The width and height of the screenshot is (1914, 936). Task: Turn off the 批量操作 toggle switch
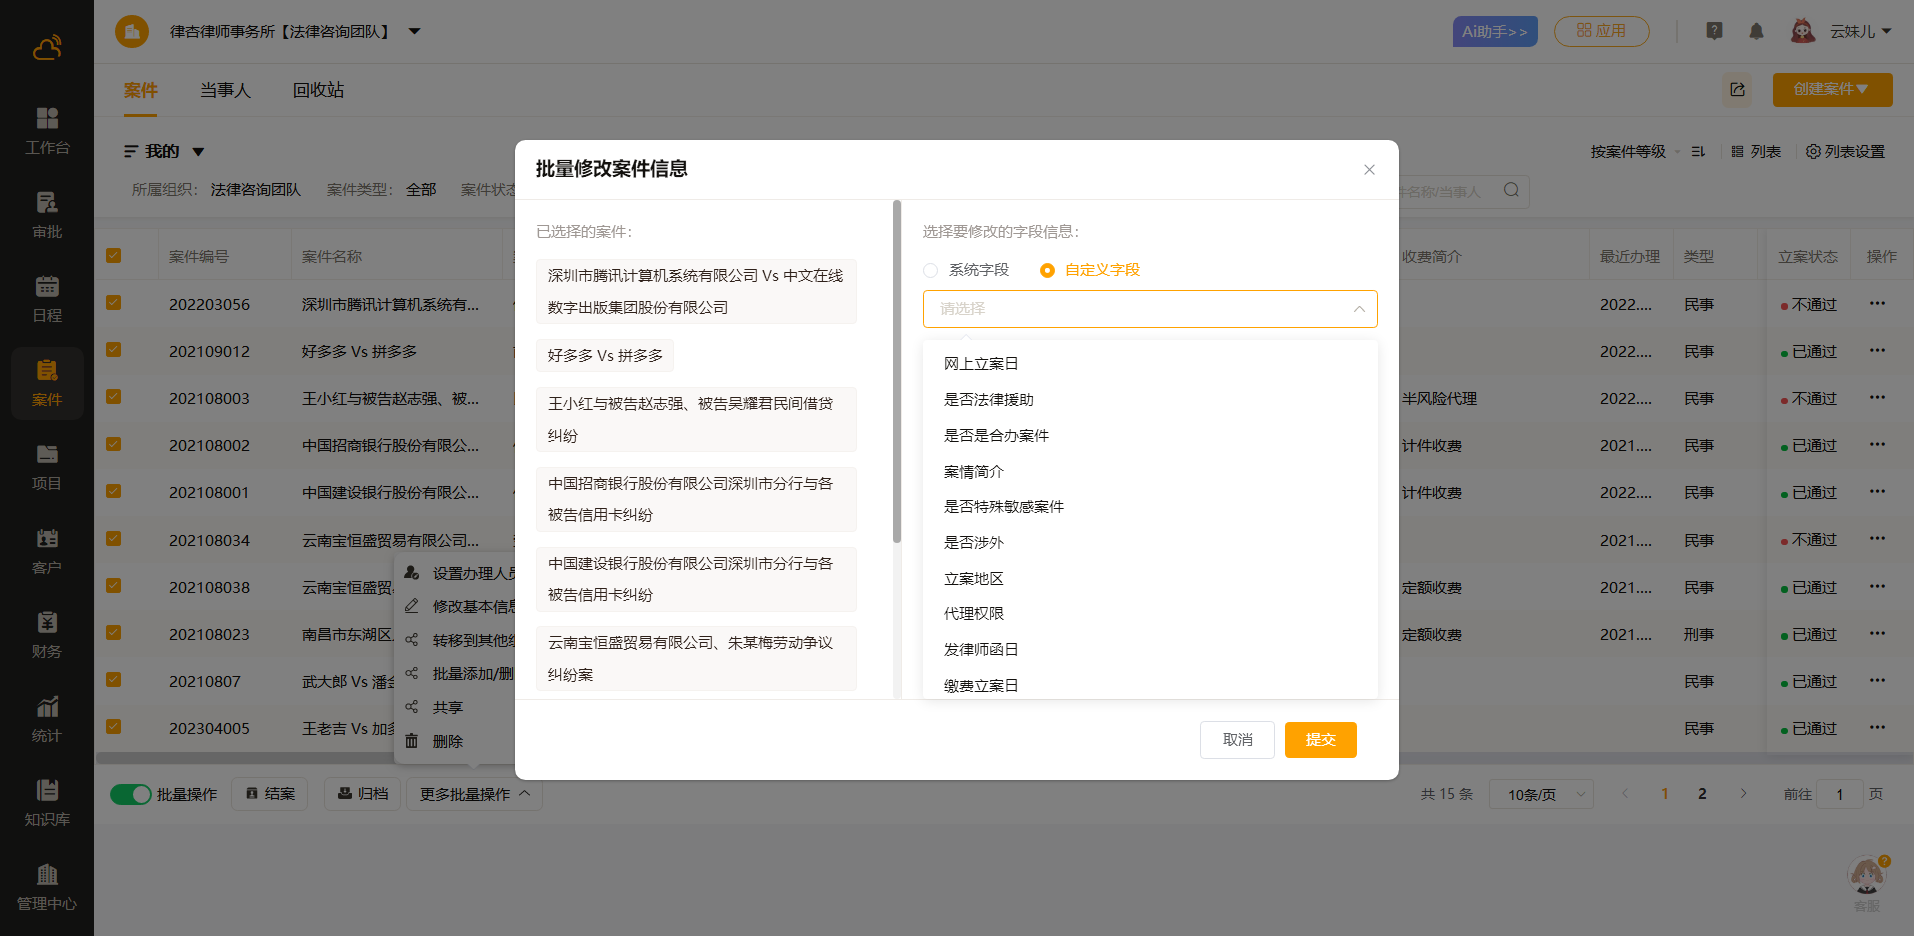click(130, 794)
